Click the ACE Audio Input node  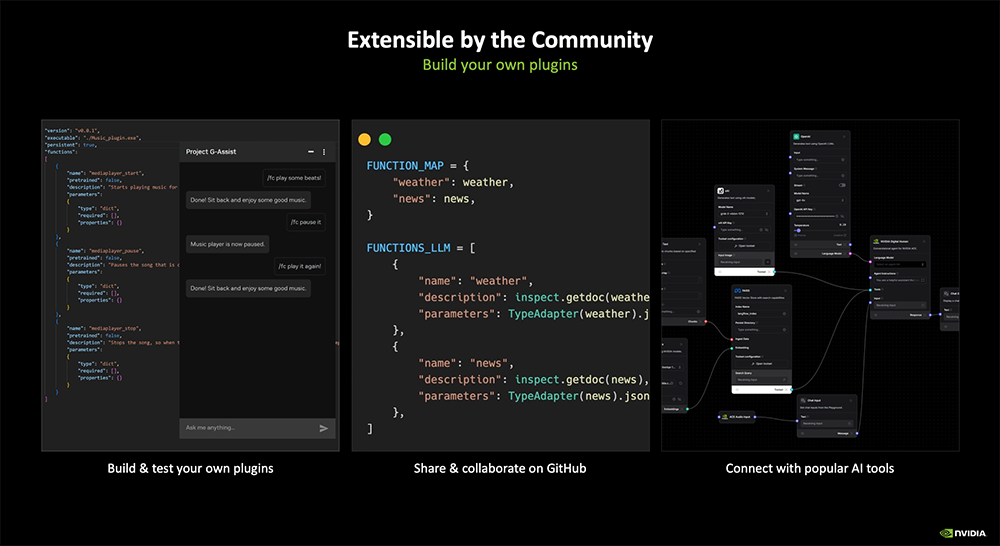(737, 416)
